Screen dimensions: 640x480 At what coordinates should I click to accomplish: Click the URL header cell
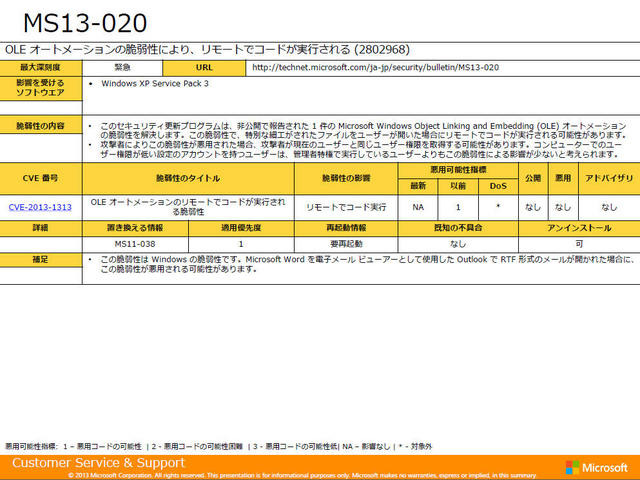[204, 68]
